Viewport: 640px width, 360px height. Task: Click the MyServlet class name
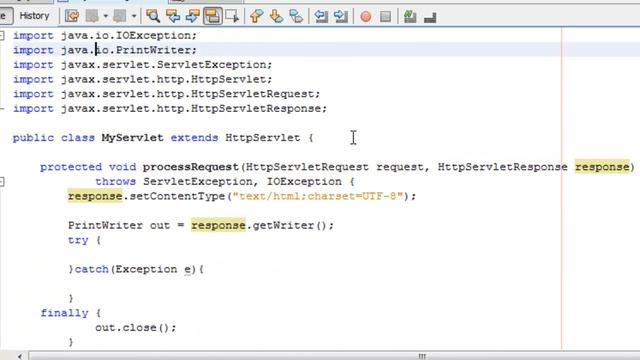coord(132,138)
